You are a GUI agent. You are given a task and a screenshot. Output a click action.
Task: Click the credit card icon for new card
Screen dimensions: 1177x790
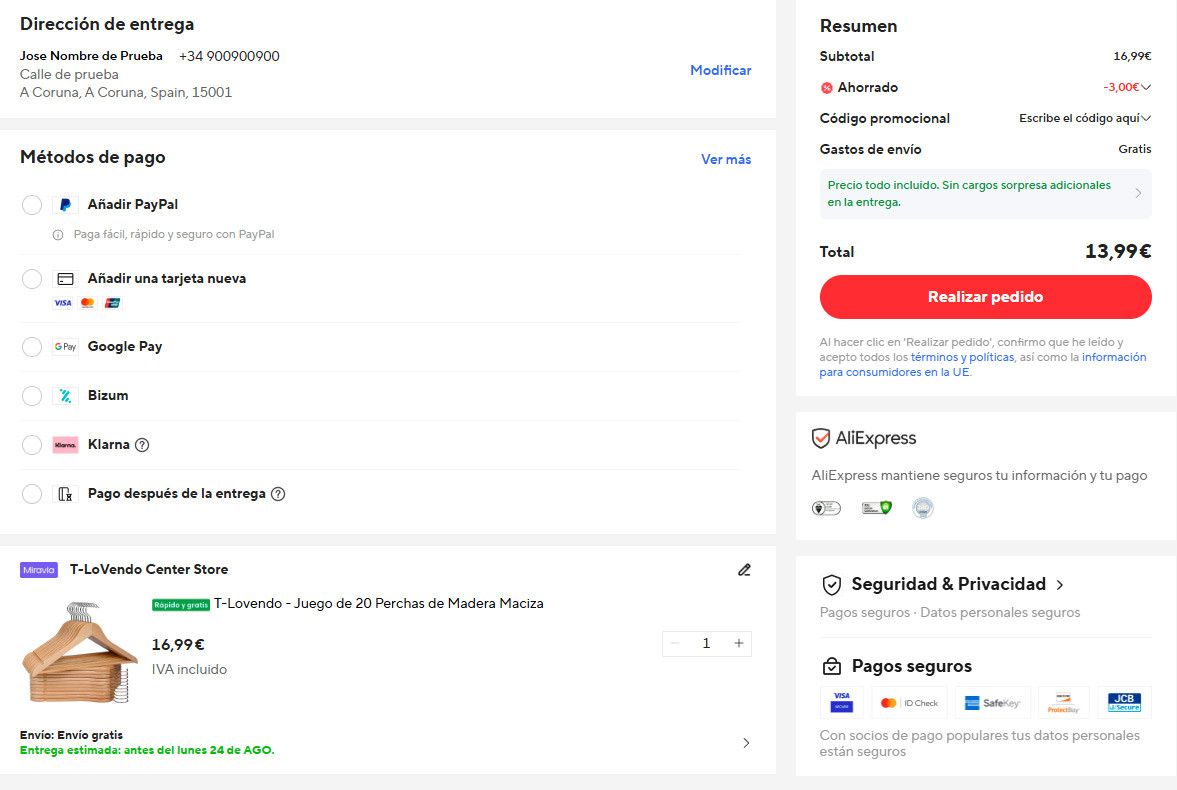(x=65, y=279)
